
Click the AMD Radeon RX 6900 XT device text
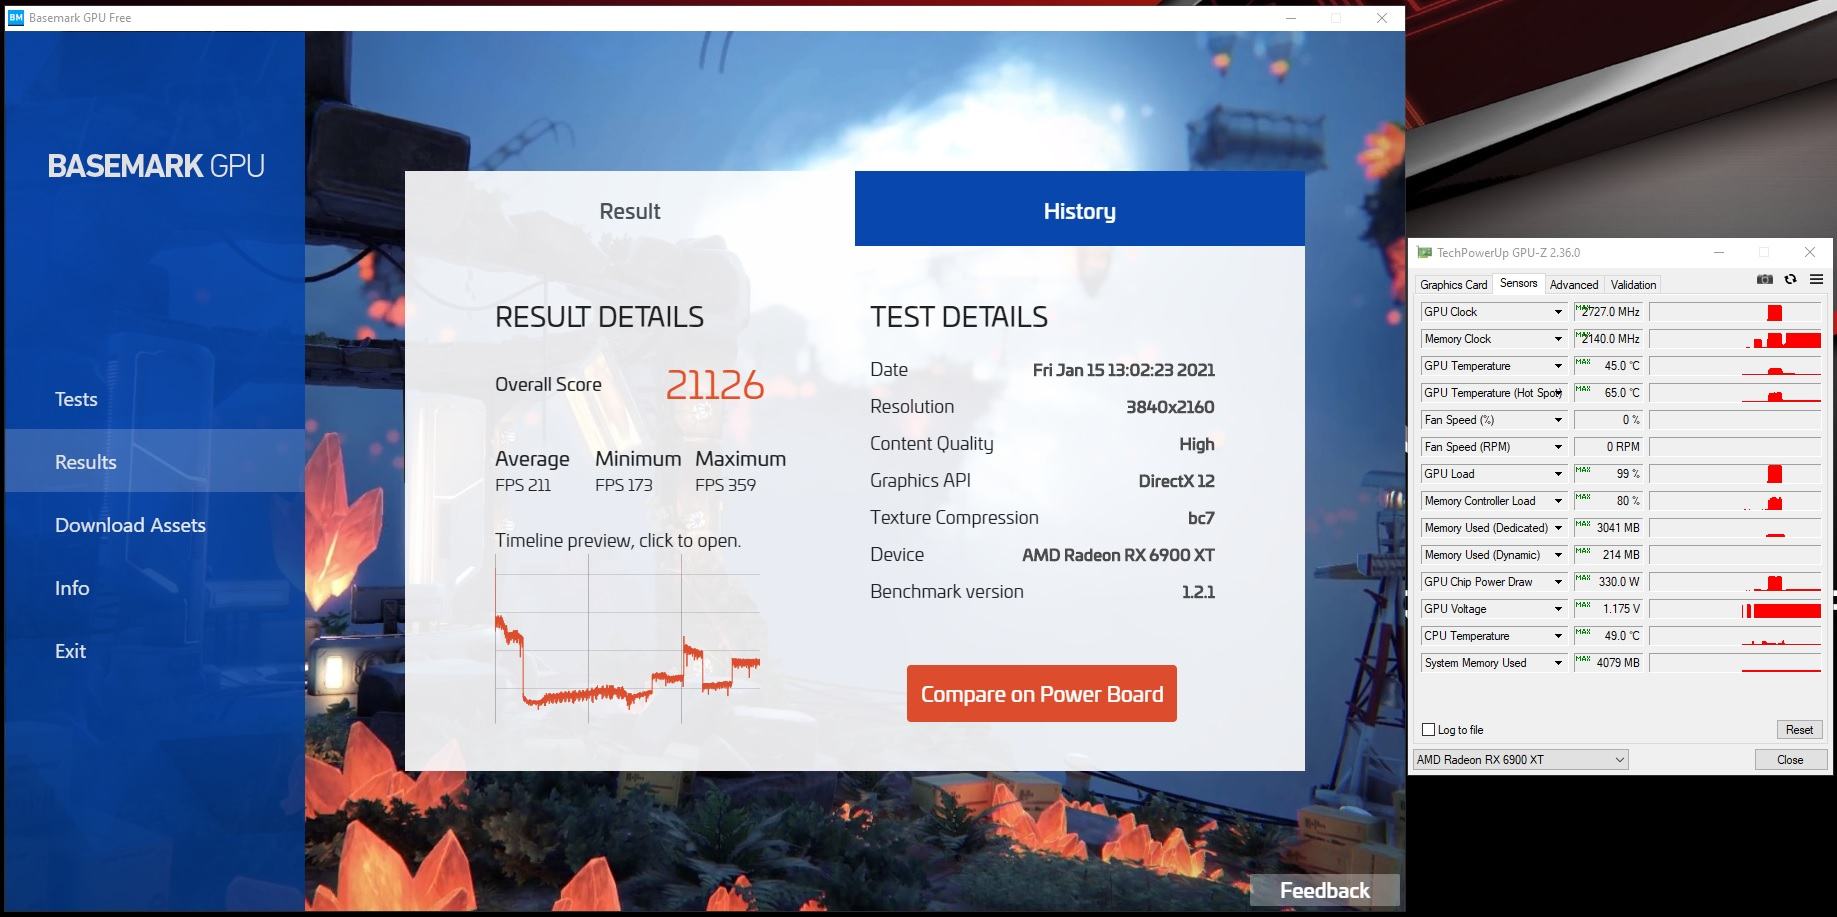(x=1118, y=555)
